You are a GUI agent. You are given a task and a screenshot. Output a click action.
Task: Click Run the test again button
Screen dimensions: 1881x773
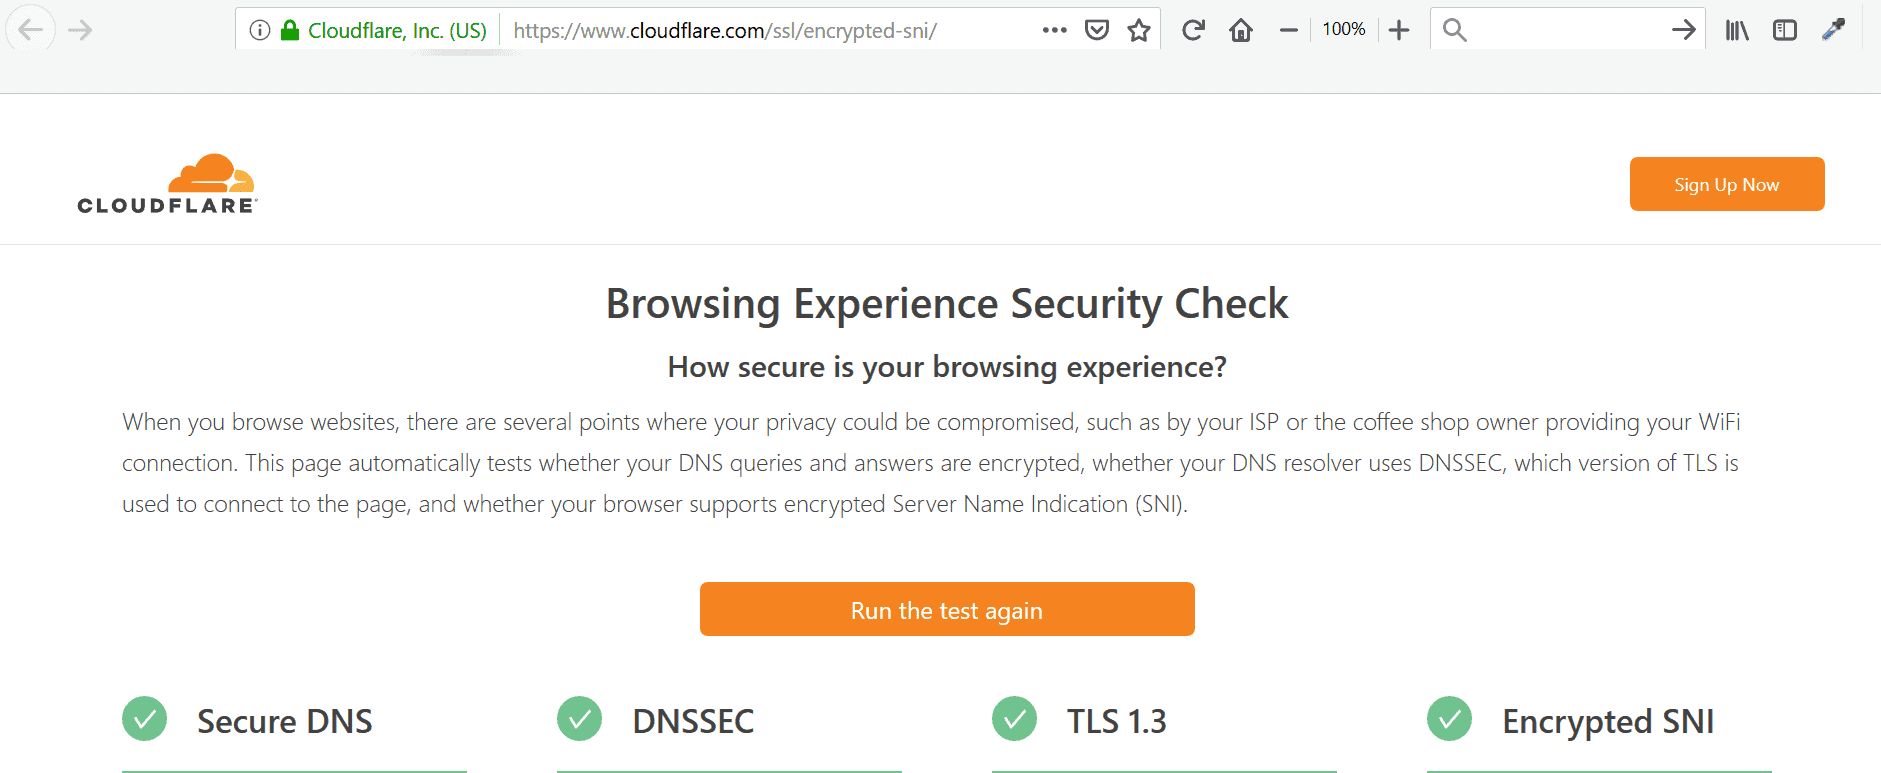click(x=947, y=609)
